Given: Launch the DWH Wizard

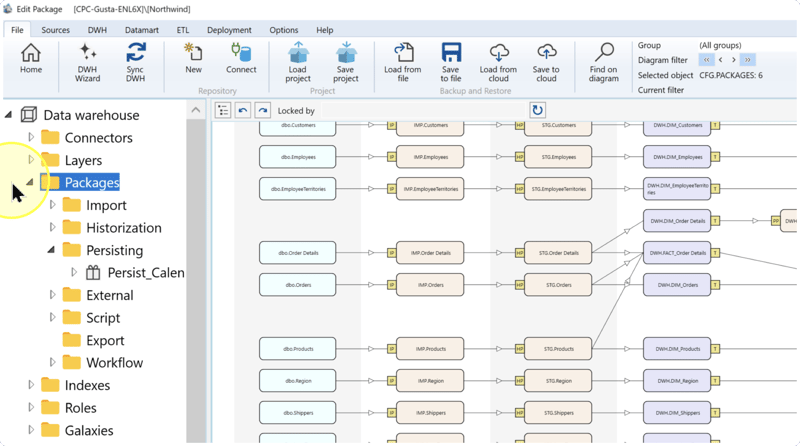Looking at the screenshot, I should click(x=87, y=63).
